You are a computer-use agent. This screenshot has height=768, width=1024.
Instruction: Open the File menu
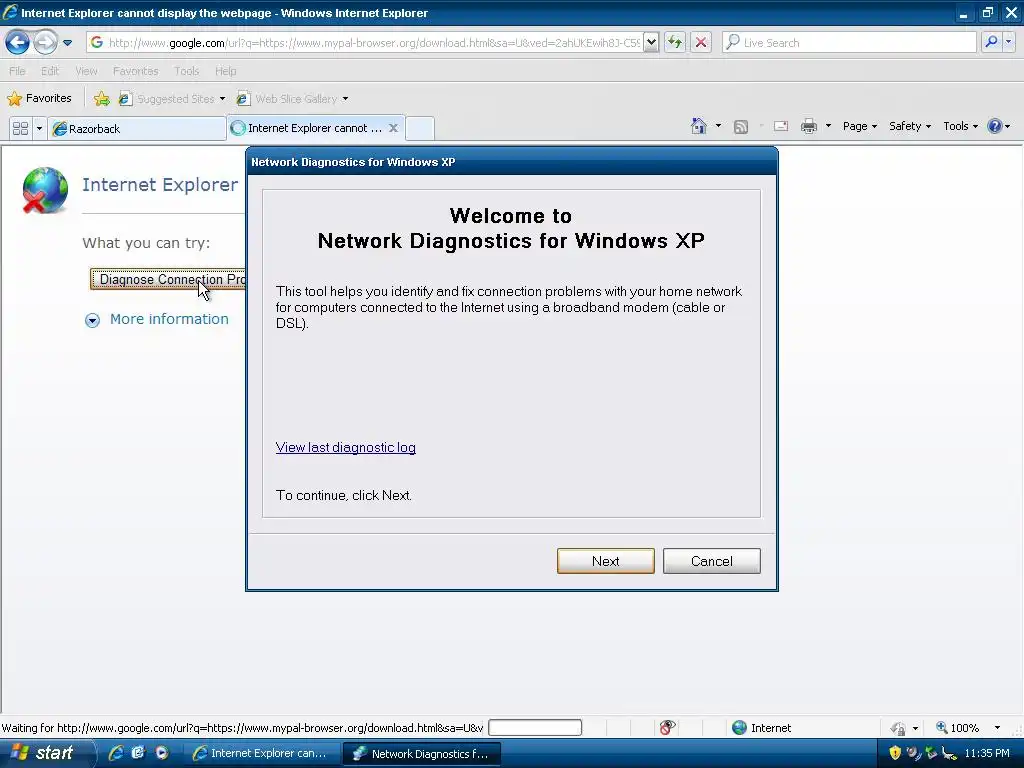click(x=17, y=71)
